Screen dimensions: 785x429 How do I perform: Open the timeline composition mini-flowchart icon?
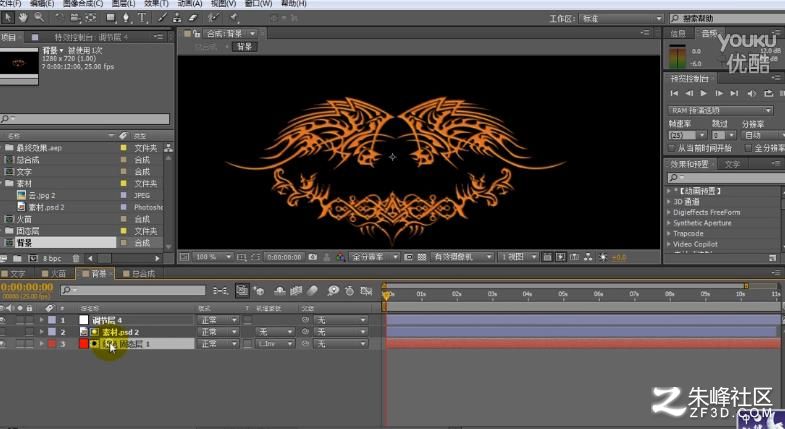pos(220,290)
